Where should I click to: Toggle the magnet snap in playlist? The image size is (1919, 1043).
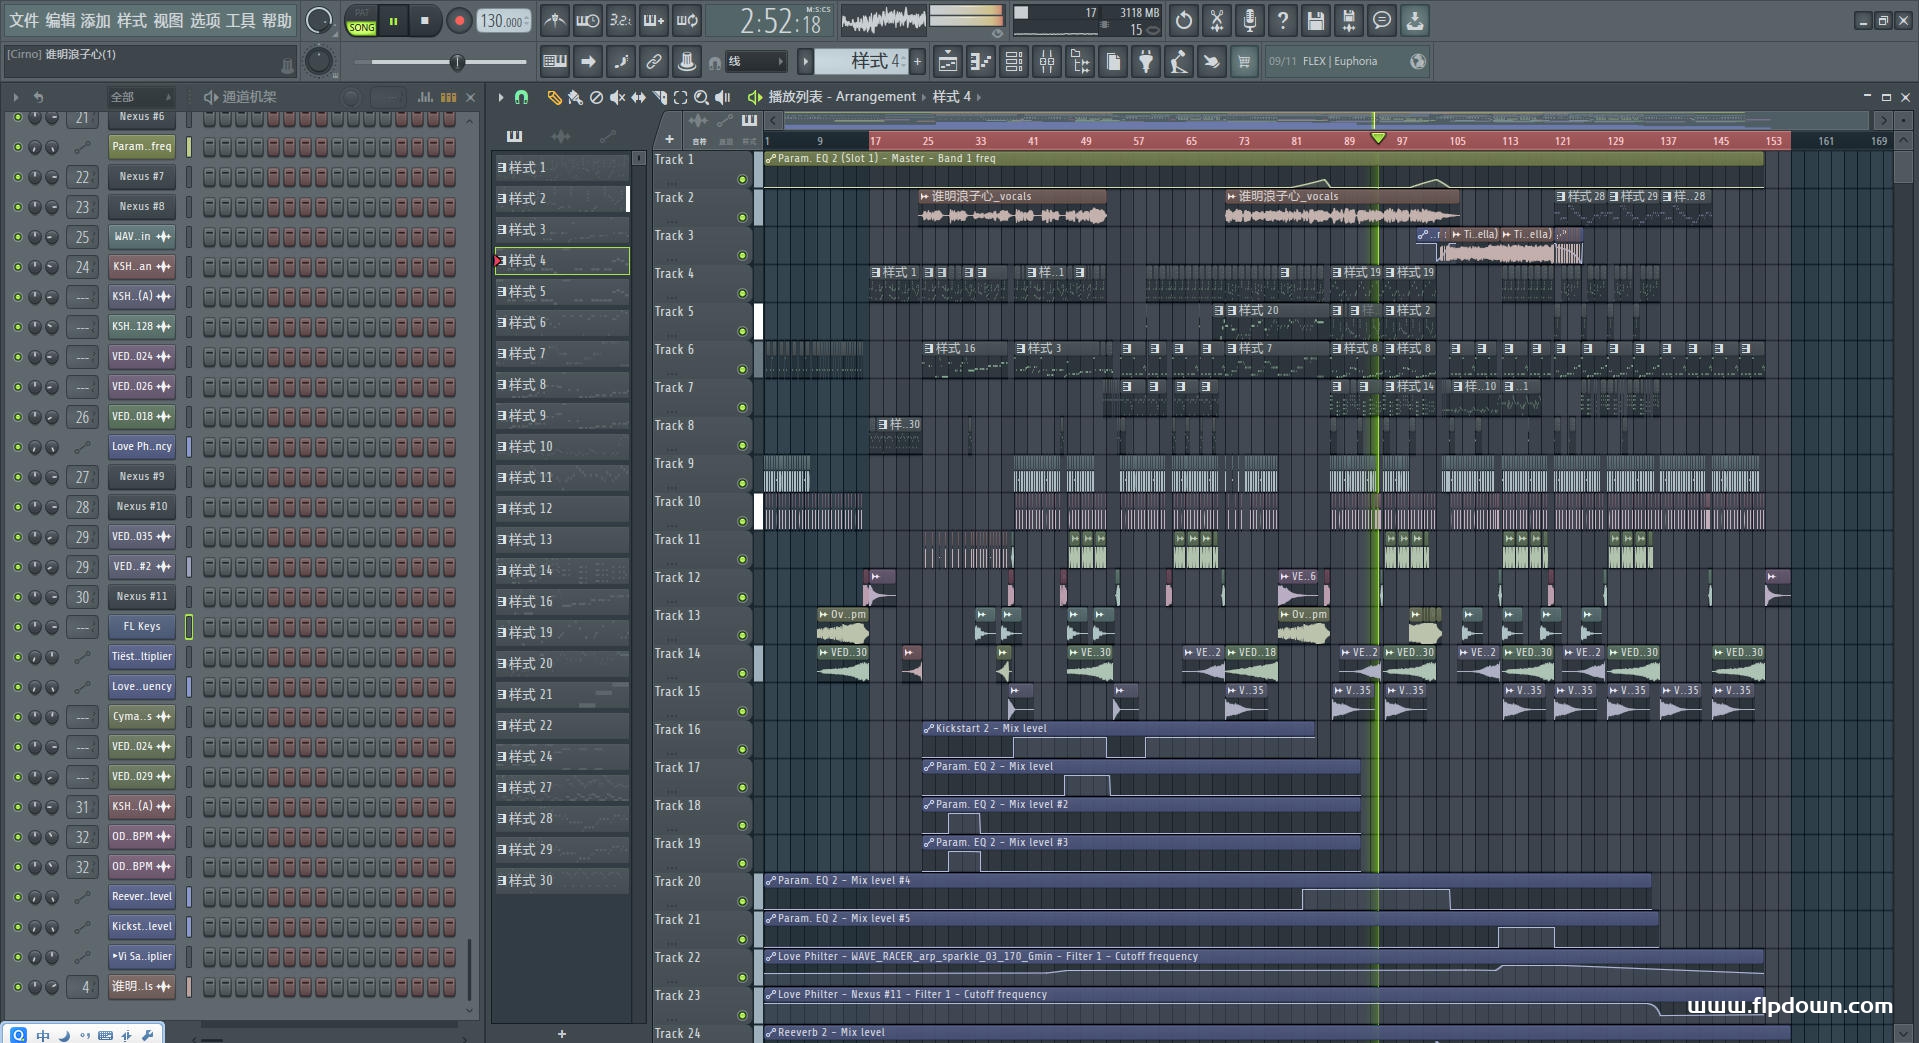521,97
